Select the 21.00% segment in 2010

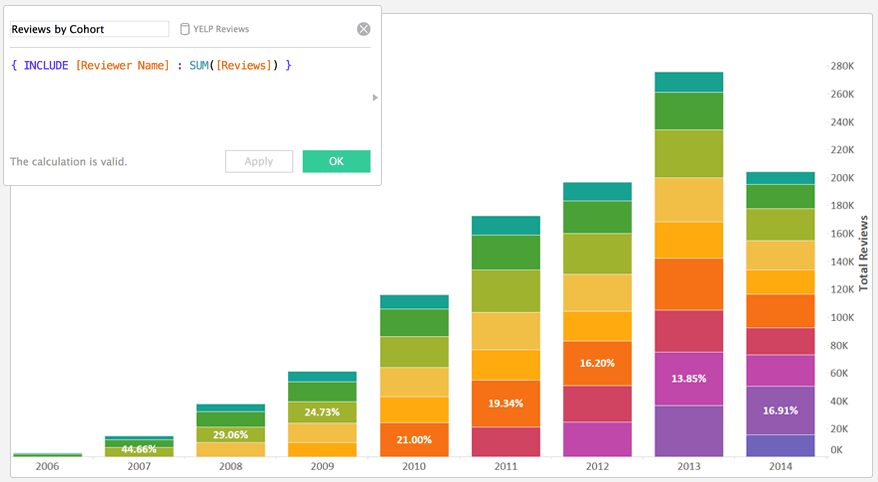(x=414, y=439)
